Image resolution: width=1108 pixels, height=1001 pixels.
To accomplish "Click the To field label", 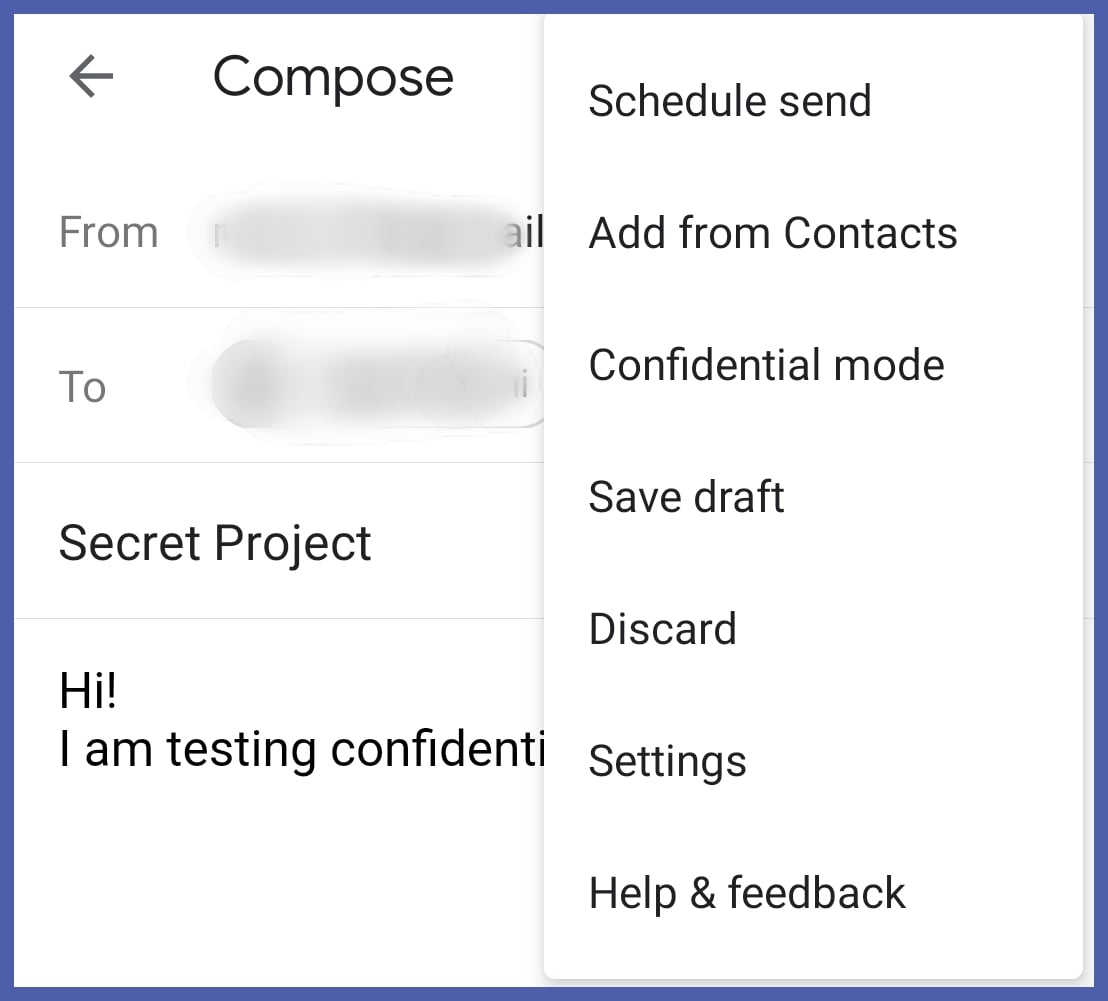I will coord(82,388).
